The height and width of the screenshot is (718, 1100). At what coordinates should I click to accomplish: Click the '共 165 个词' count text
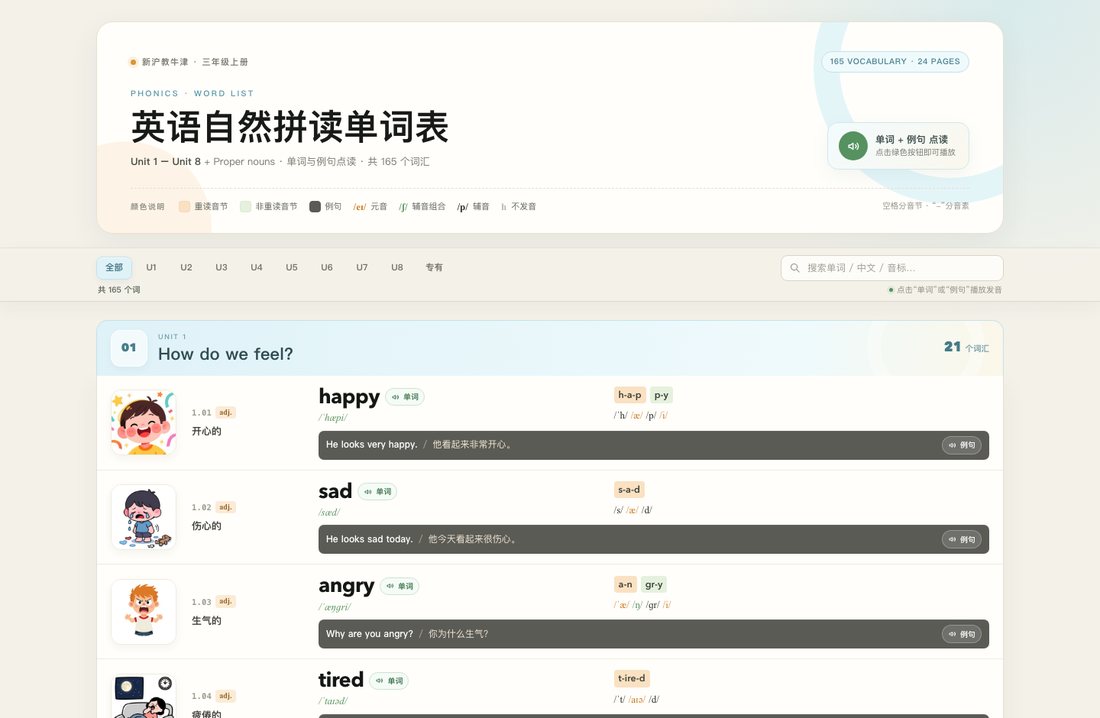click(x=119, y=290)
